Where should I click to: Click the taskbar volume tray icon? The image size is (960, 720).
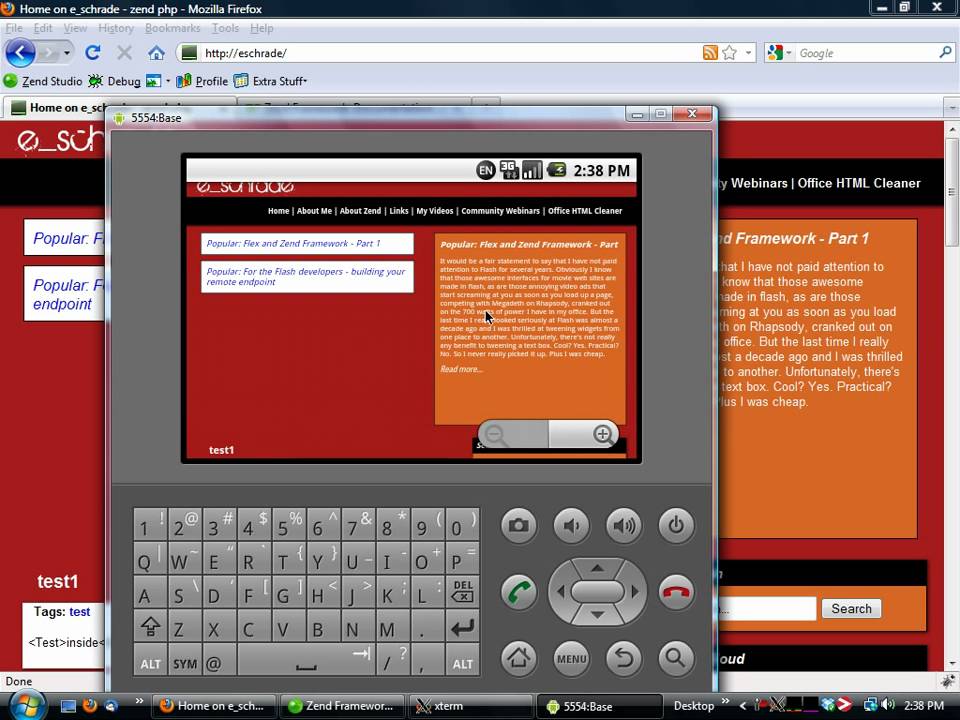(x=888, y=705)
